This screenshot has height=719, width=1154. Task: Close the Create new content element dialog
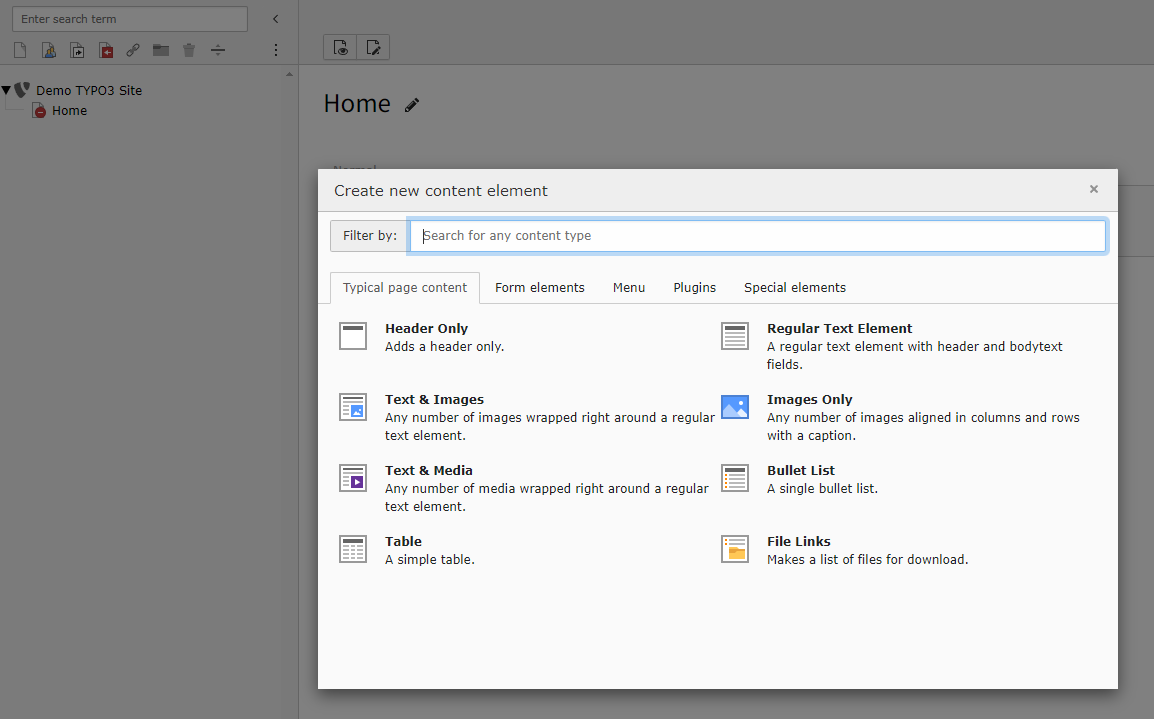[x=1093, y=189]
